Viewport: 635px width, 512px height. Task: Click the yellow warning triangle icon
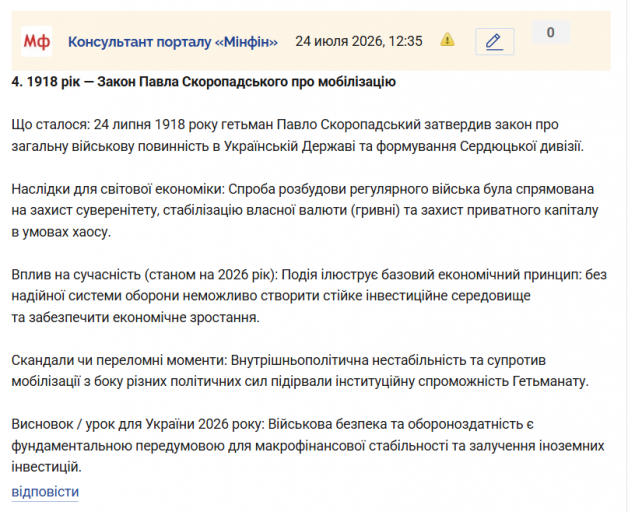pyautogui.click(x=447, y=40)
